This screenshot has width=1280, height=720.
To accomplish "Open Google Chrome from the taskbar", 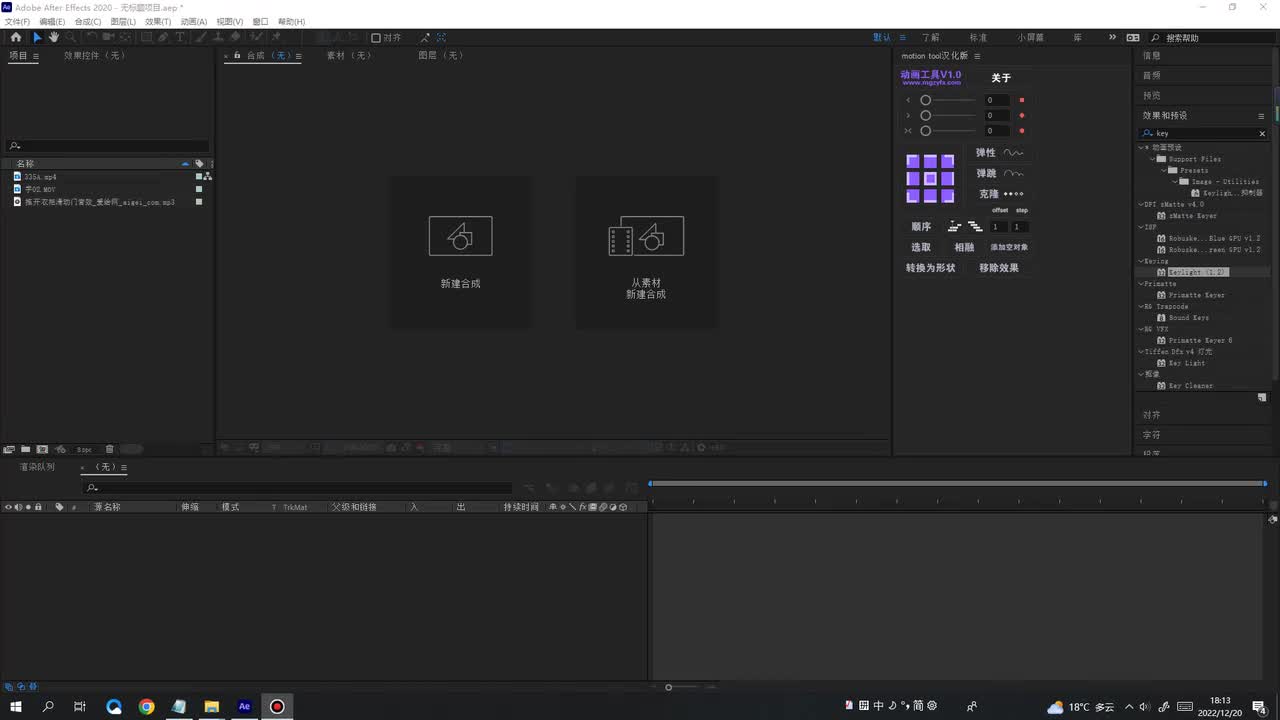I will pyautogui.click(x=147, y=707).
